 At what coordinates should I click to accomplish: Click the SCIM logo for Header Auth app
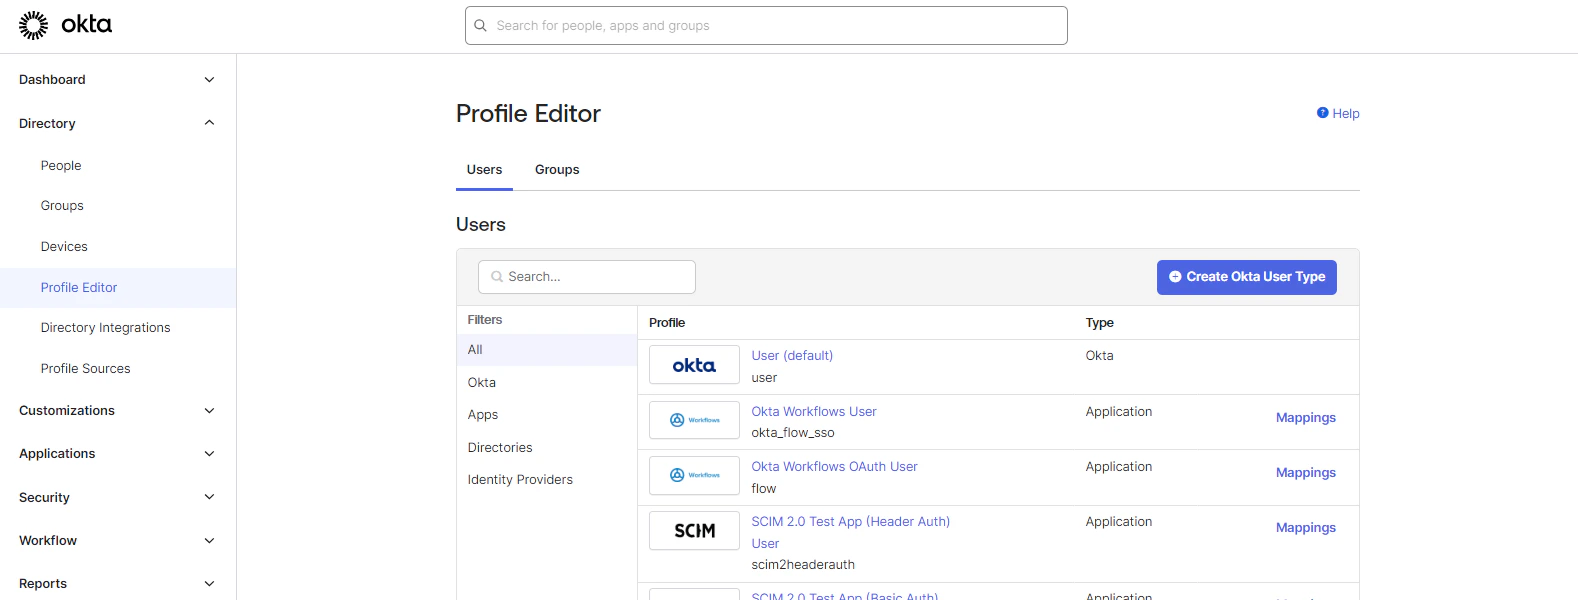(694, 531)
